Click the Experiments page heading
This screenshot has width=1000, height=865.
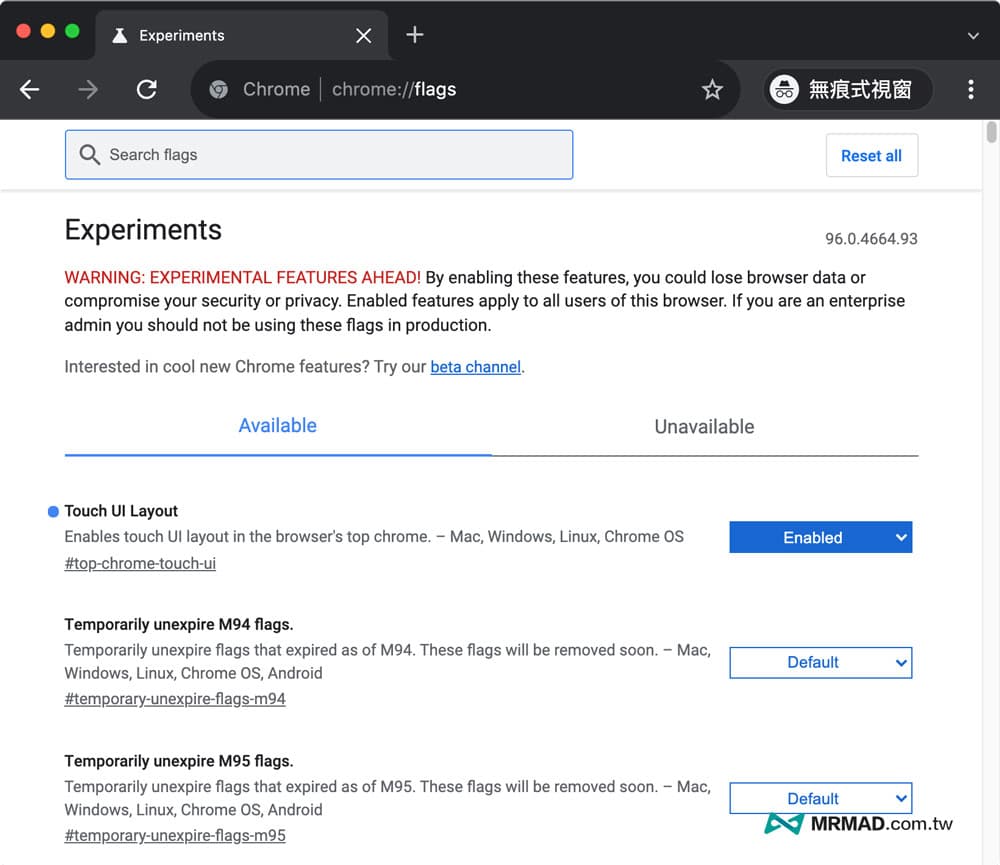[x=143, y=230]
